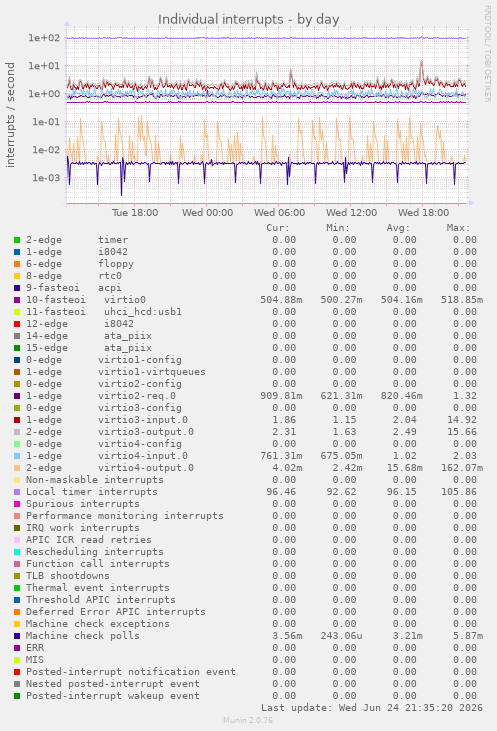Click the 1e+02 y-axis label
The height and width of the screenshot is (731, 497).
[x=44, y=38]
